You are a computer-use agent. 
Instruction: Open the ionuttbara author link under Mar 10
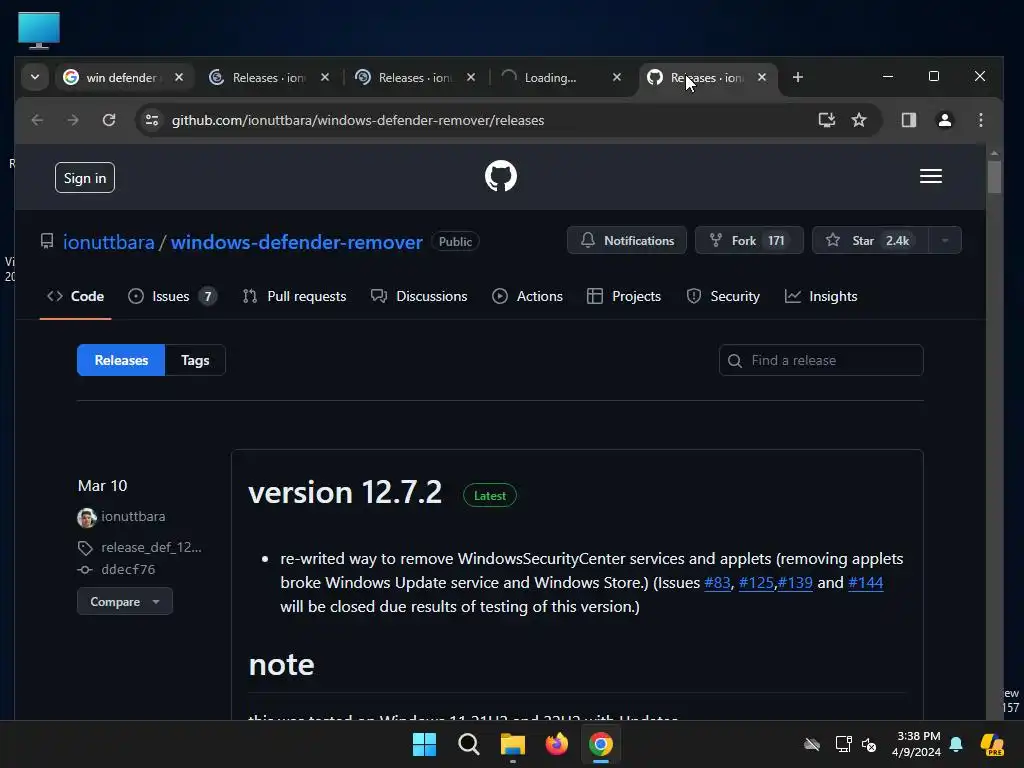pyautogui.click(x=133, y=517)
